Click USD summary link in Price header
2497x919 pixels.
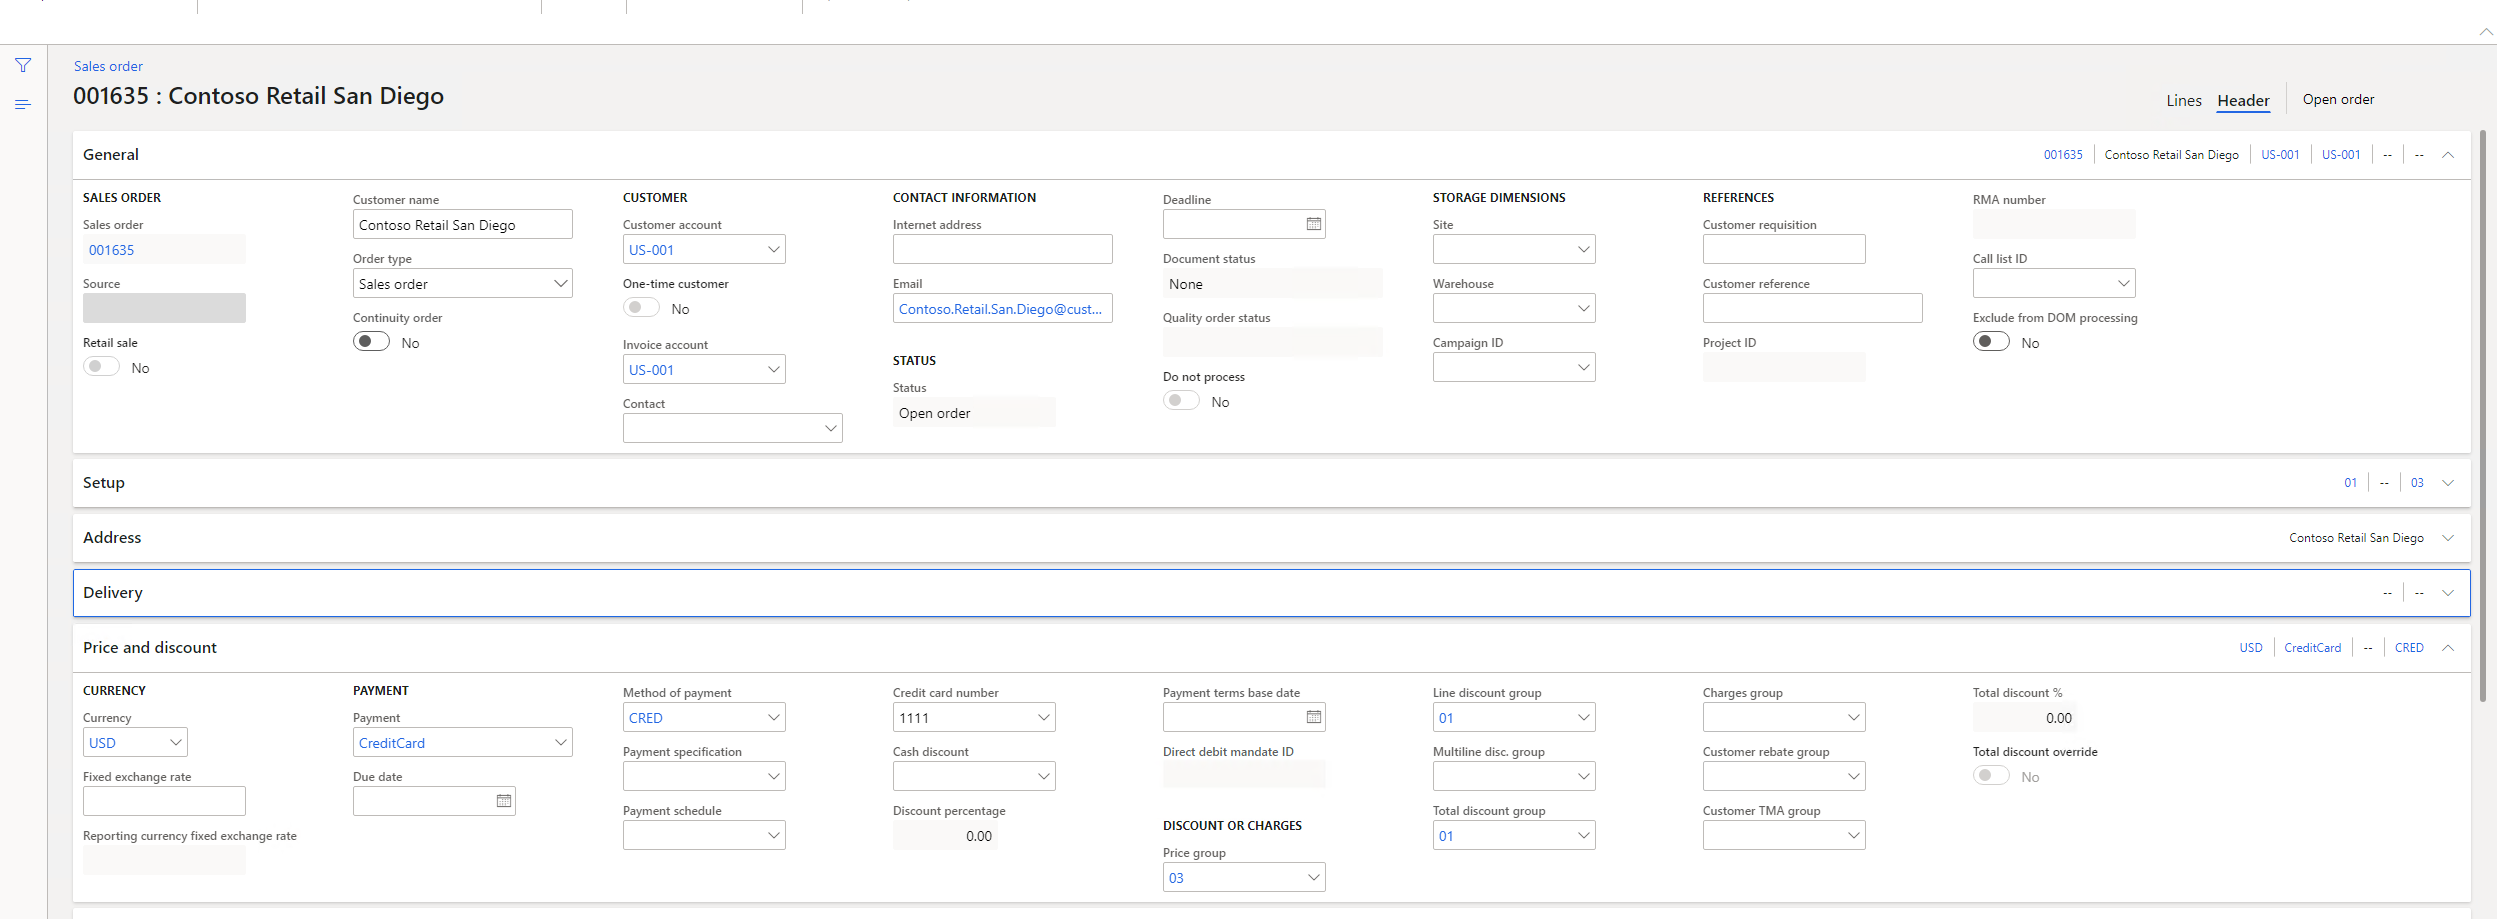click(x=2250, y=648)
